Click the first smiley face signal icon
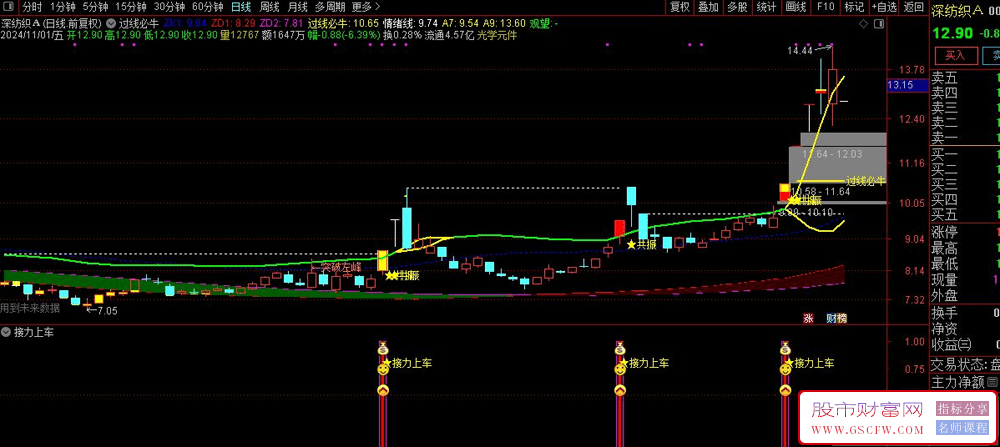Screen dimensions: 1000x447 coord(382,369)
